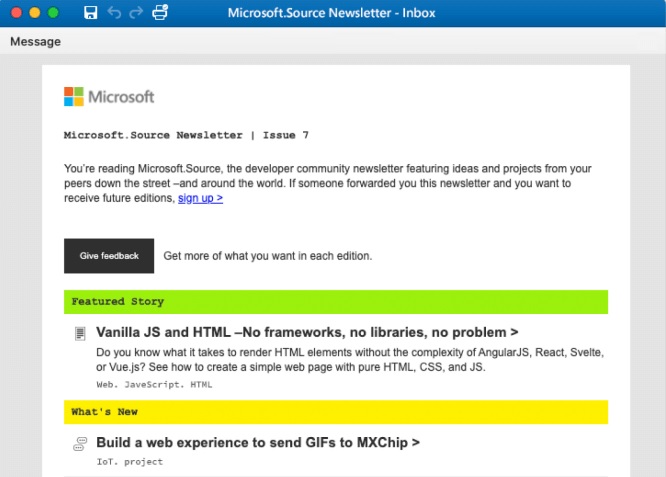The height and width of the screenshot is (477, 666).
Task: Click the Print icon
Action: point(160,13)
